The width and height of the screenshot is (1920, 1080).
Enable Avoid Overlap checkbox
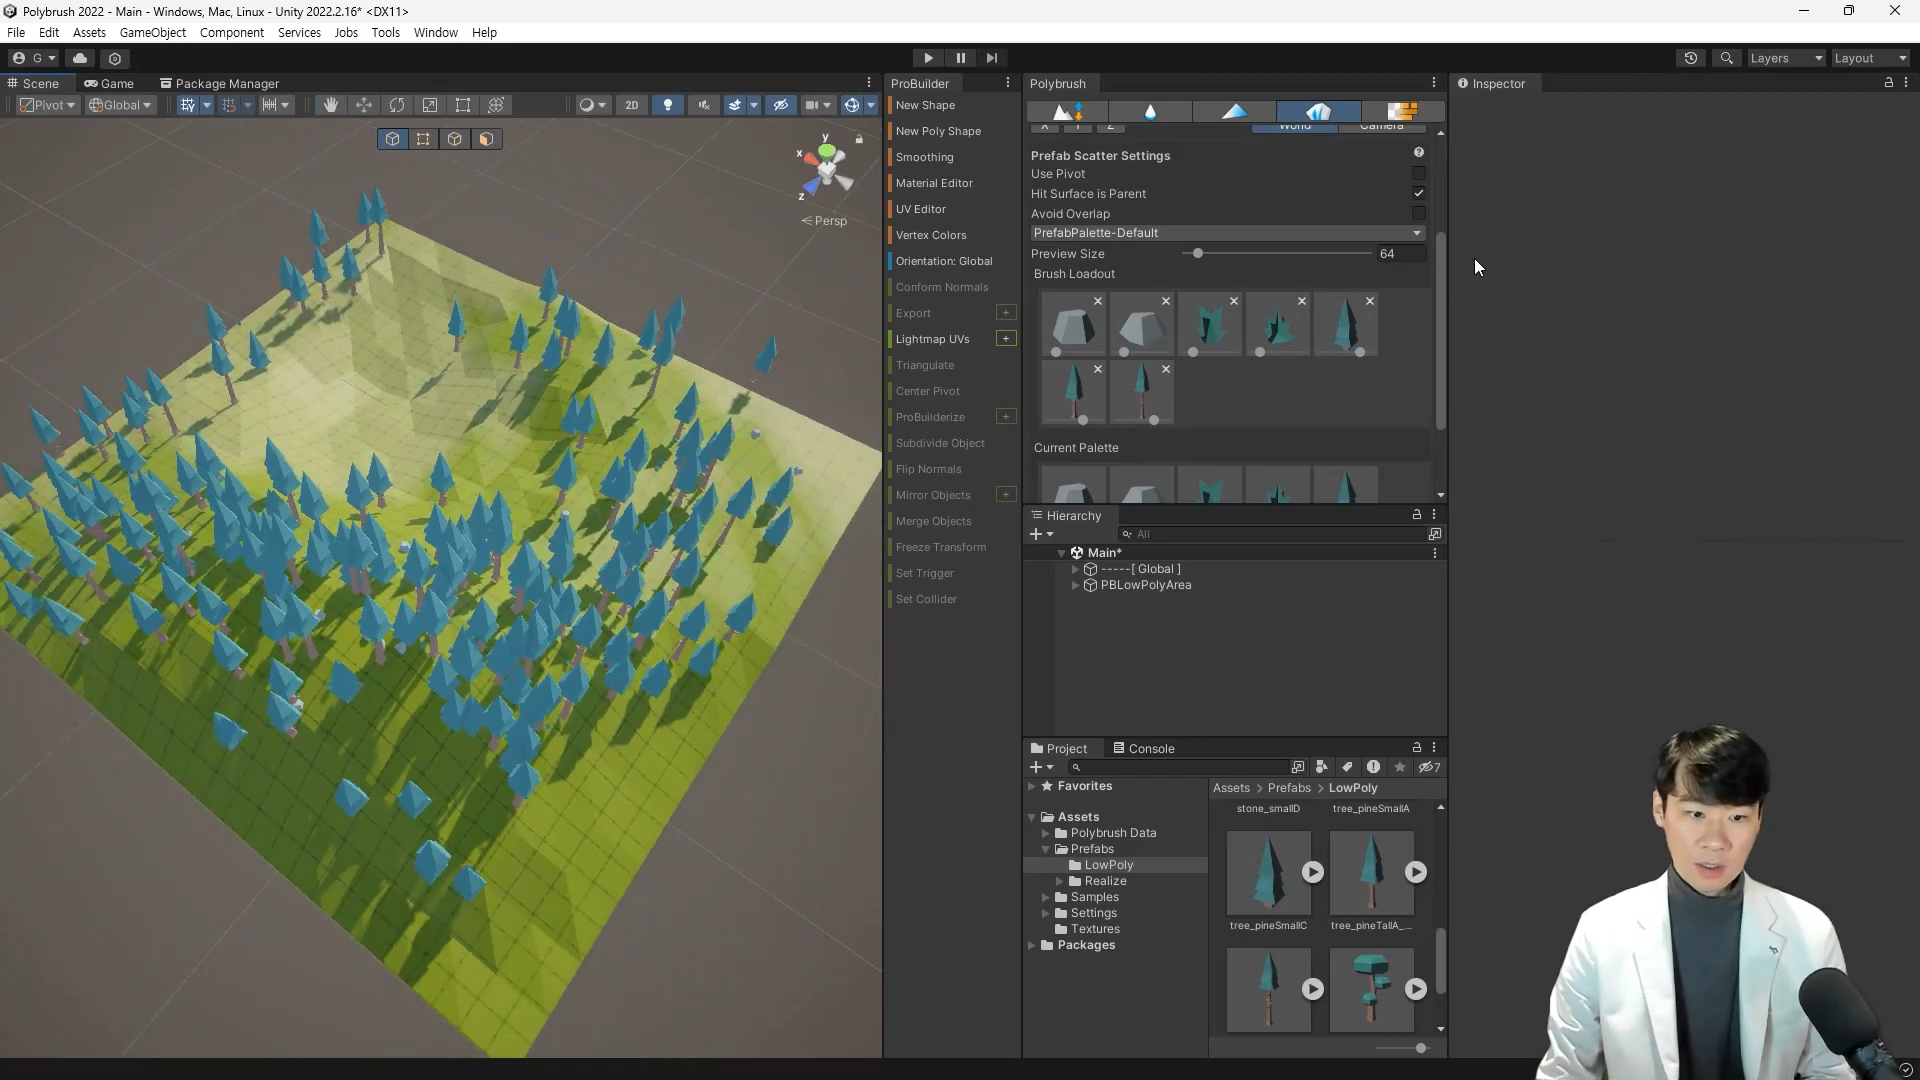1418,214
